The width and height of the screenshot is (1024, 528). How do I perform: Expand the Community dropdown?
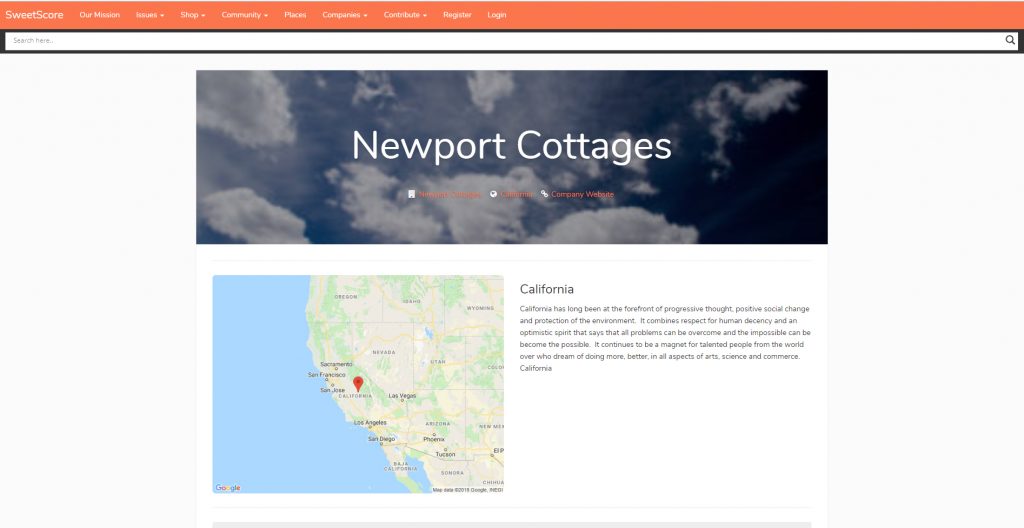pyautogui.click(x=244, y=15)
